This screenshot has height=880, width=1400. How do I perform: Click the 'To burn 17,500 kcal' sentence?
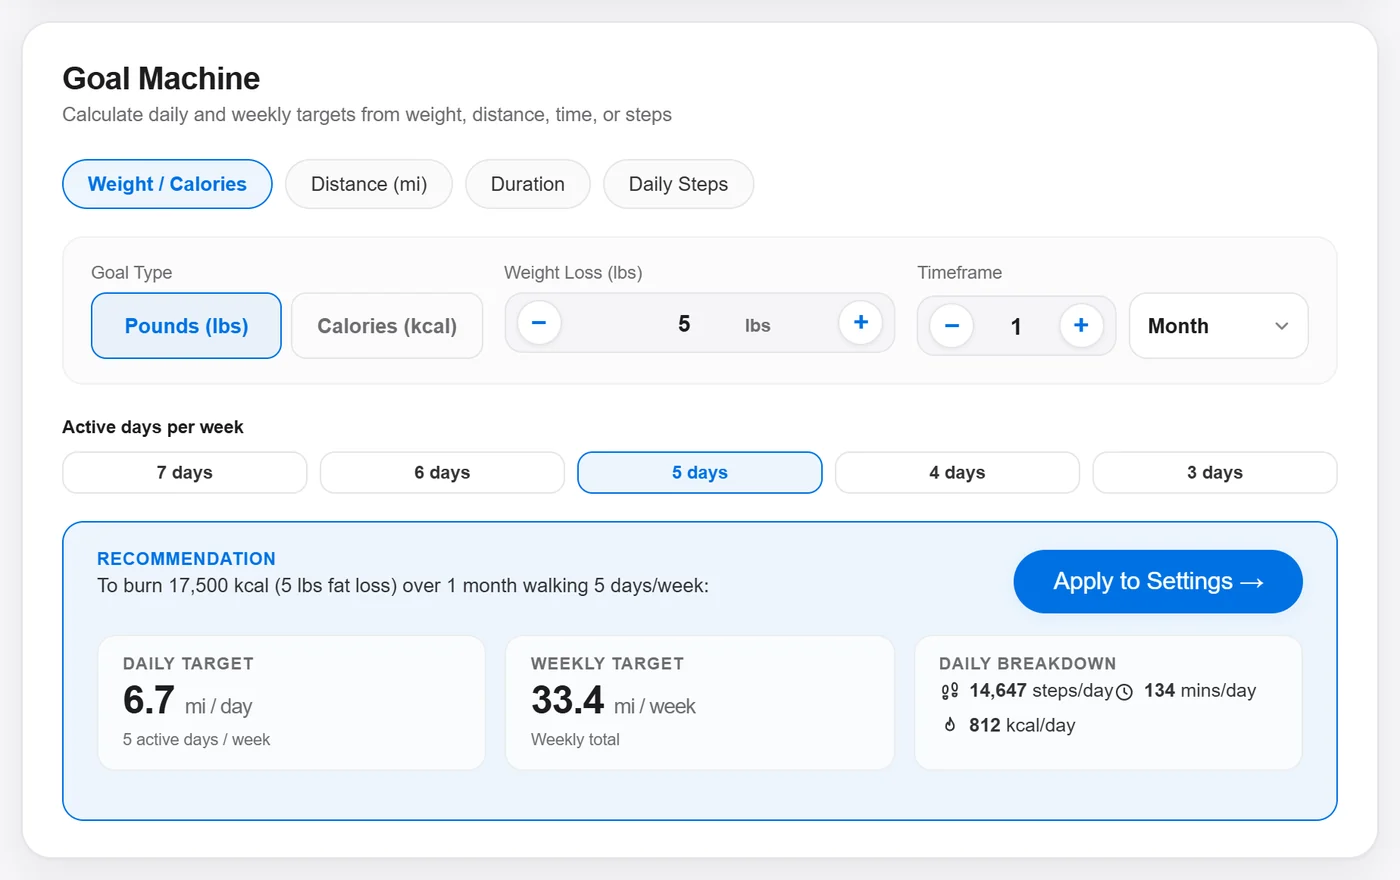(403, 586)
